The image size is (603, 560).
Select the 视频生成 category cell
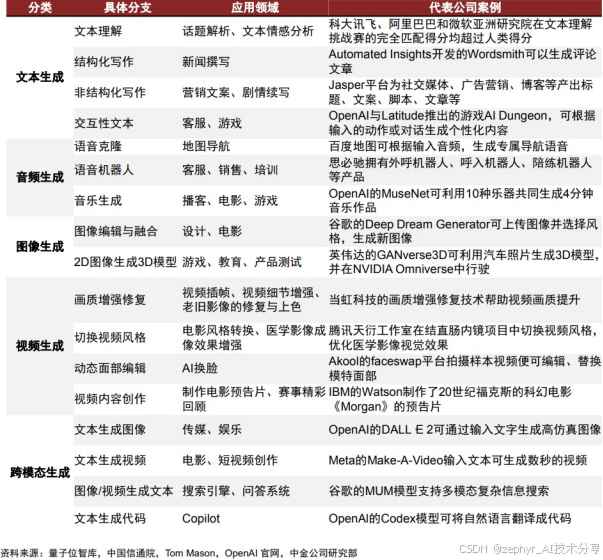coord(40,346)
